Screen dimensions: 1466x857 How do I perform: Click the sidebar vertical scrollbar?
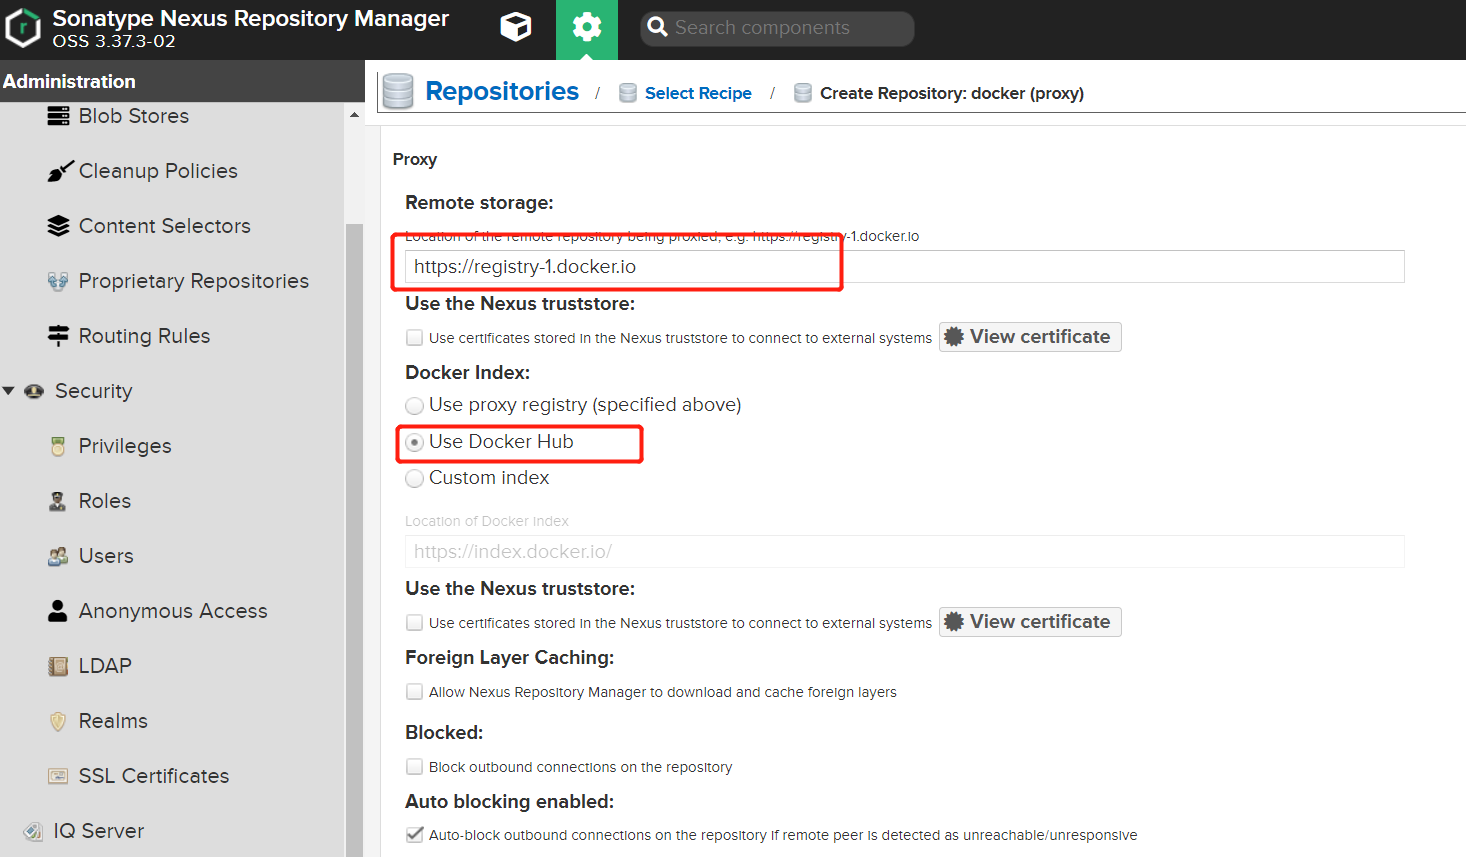[x=354, y=540]
